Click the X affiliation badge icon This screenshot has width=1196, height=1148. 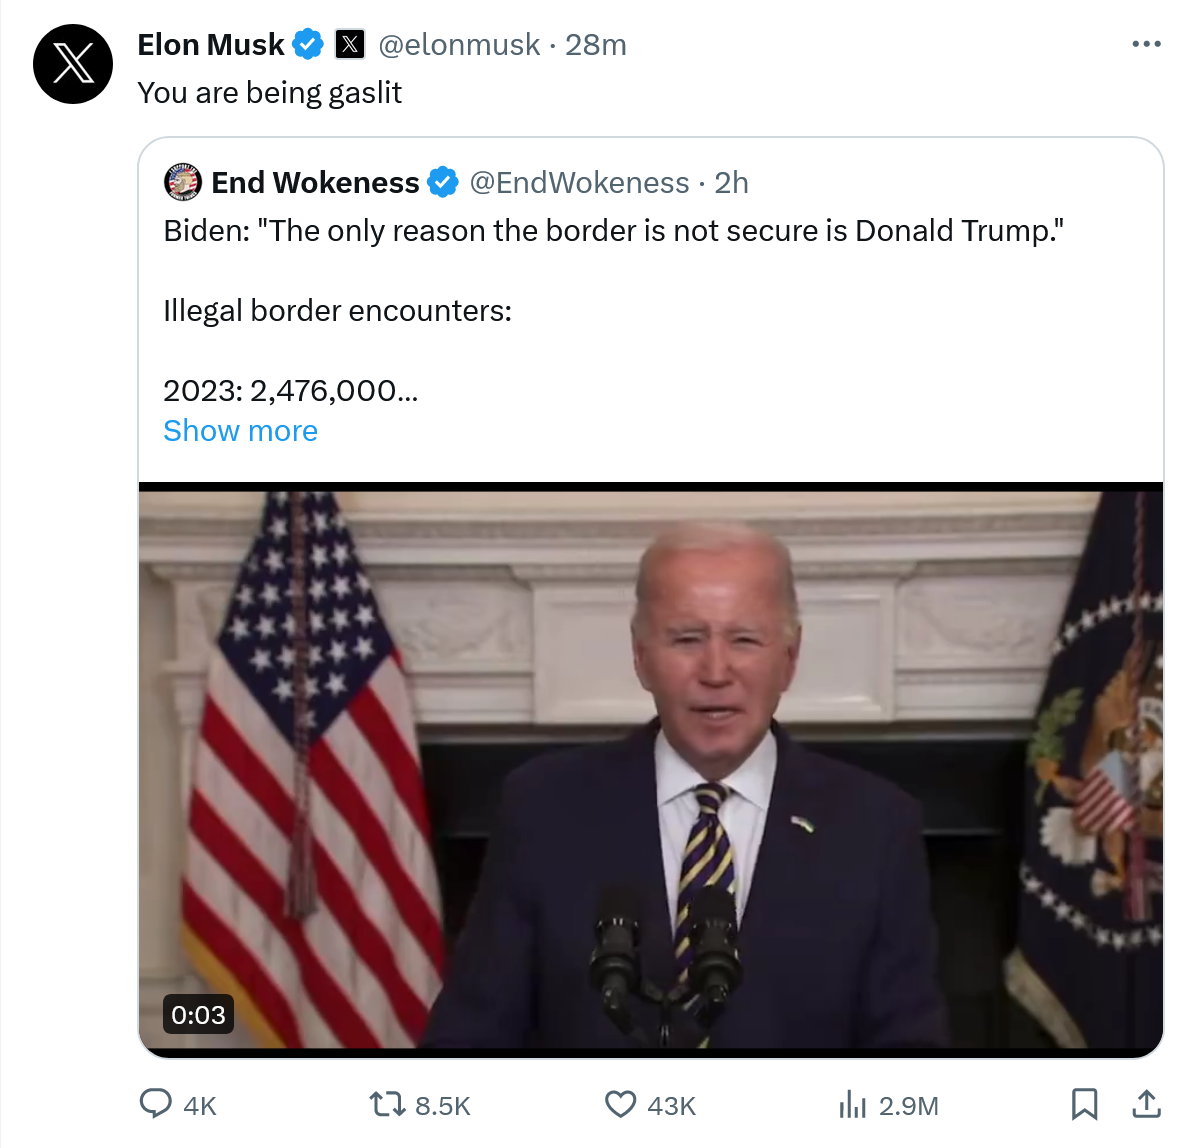tap(349, 45)
